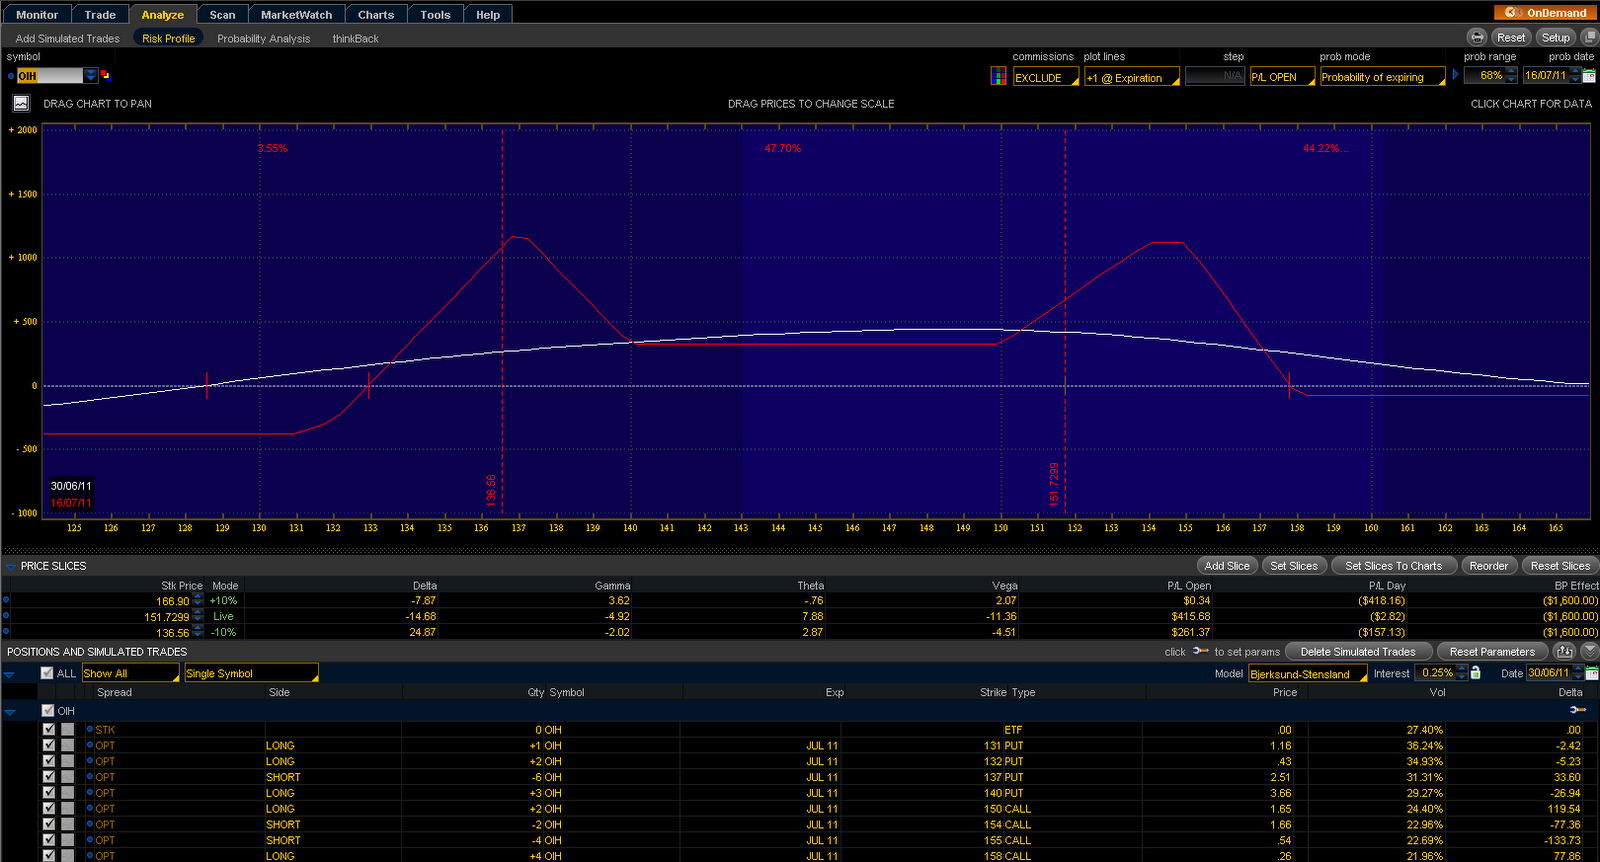1600x862 pixels.
Task: Uncheck the 155 CALL short position checkbox
Action: (48, 840)
